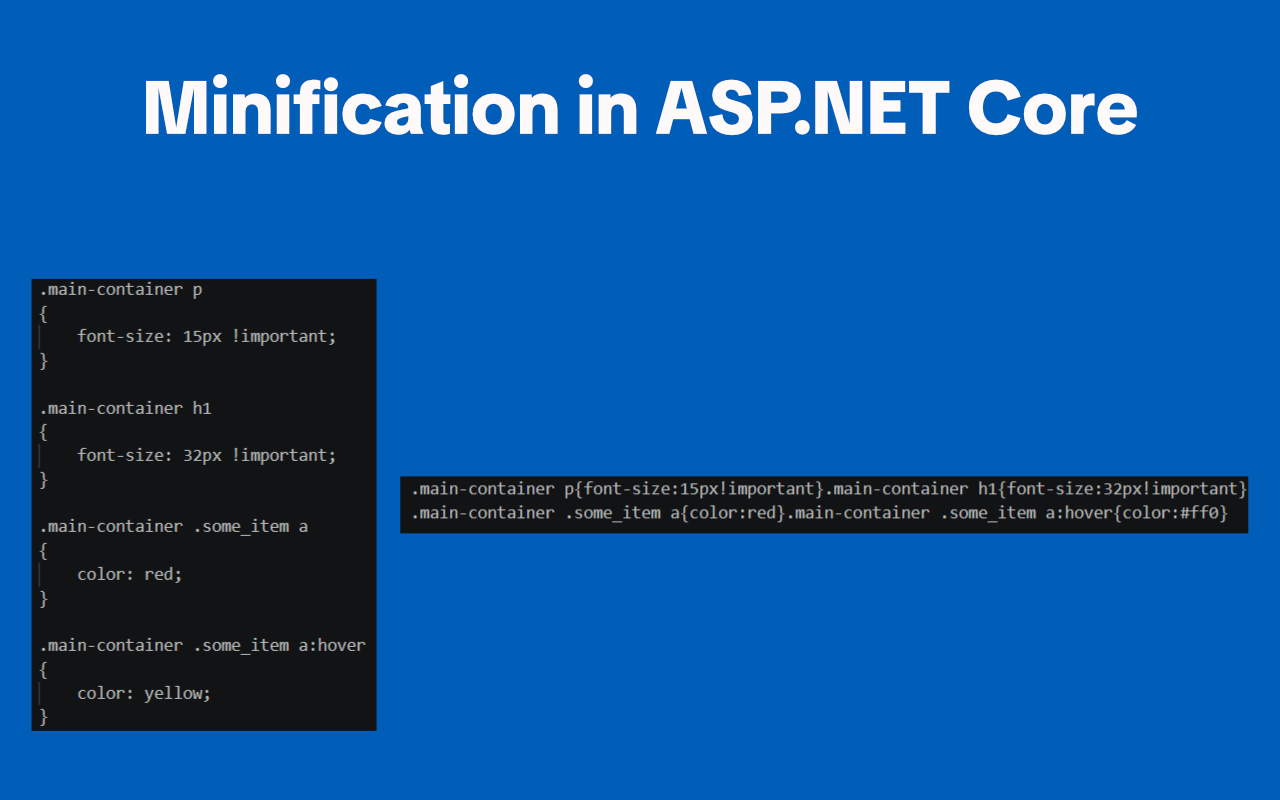Image resolution: width=1280 pixels, height=800 pixels.
Task: Click the ".main-container .some_item a:hover" selector line
Action: click(203, 645)
